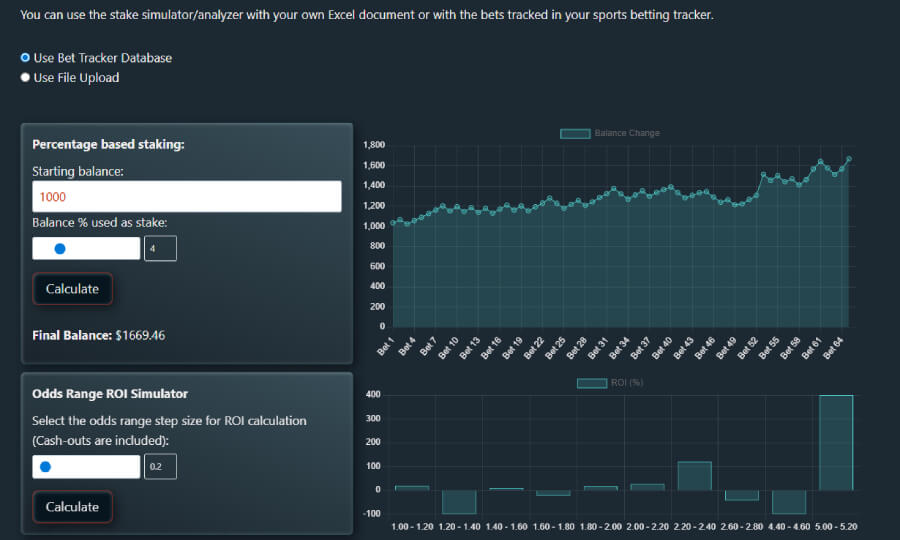
Task: Select the Use File Upload option
Action: 26,78
